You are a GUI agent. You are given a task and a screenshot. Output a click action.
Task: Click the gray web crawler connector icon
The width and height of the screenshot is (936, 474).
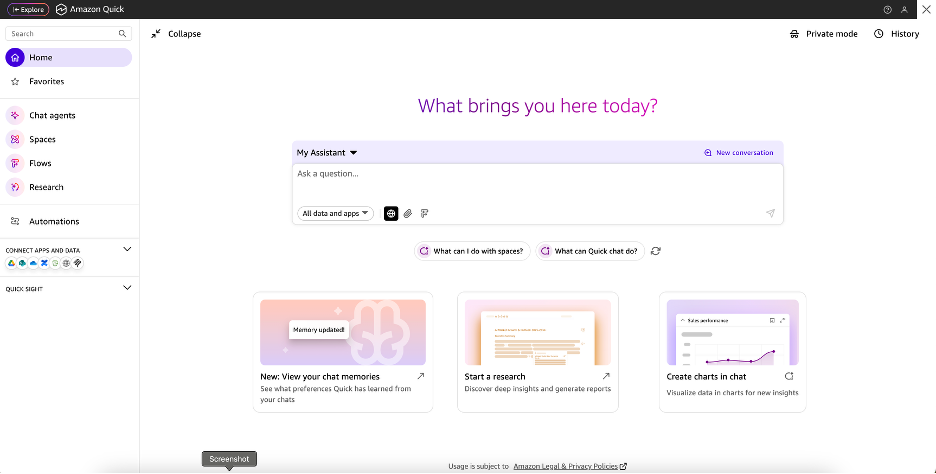click(x=66, y=263)
